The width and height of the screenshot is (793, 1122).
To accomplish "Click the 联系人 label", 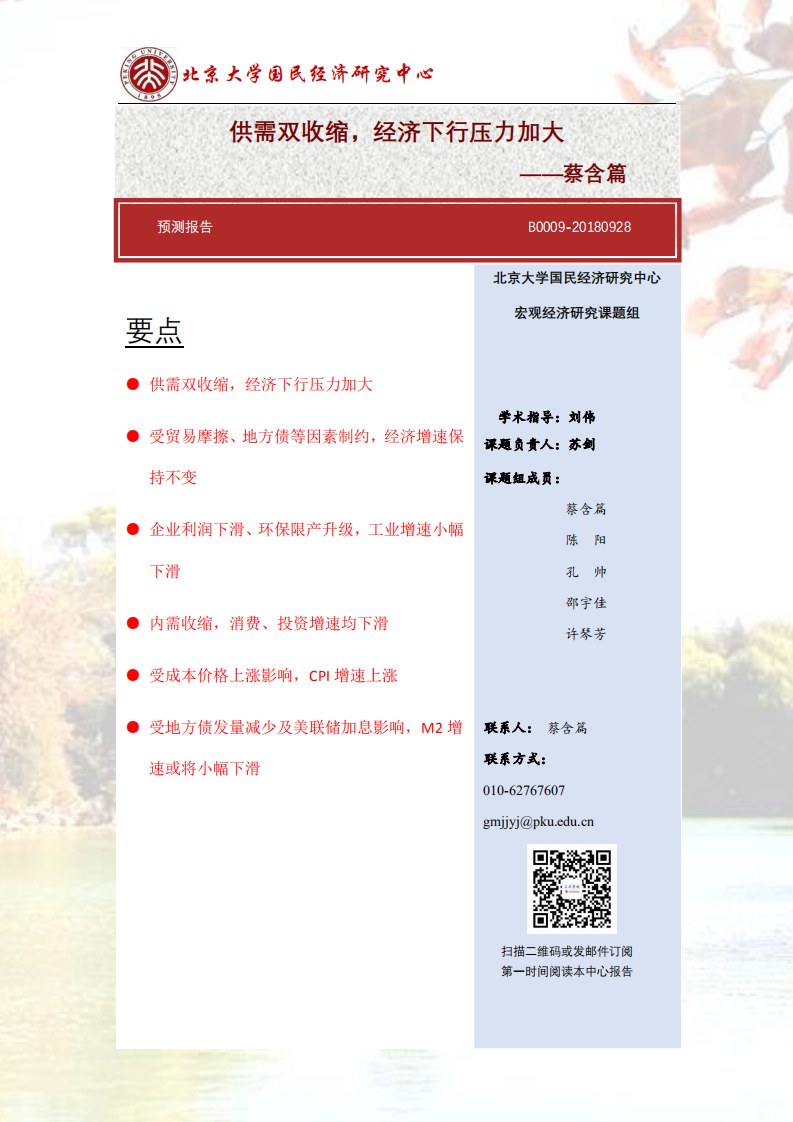I will [x=509, y=728].
